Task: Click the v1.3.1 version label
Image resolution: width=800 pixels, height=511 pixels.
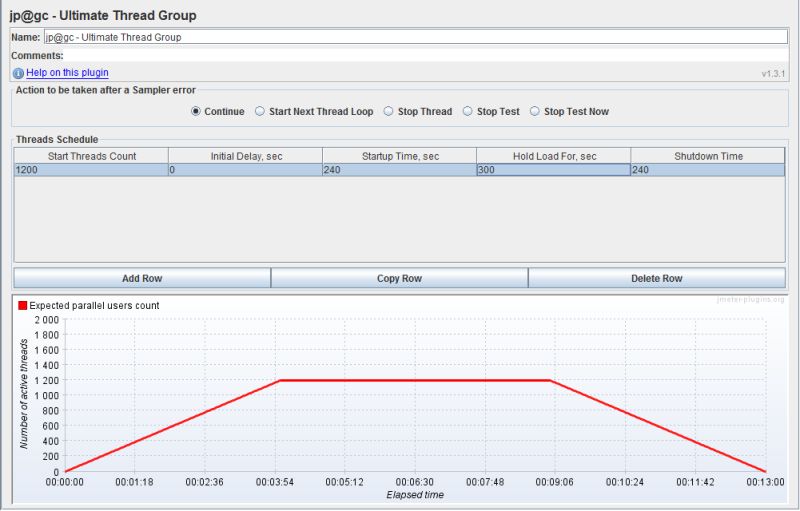Action: click(x=773, y=73)
